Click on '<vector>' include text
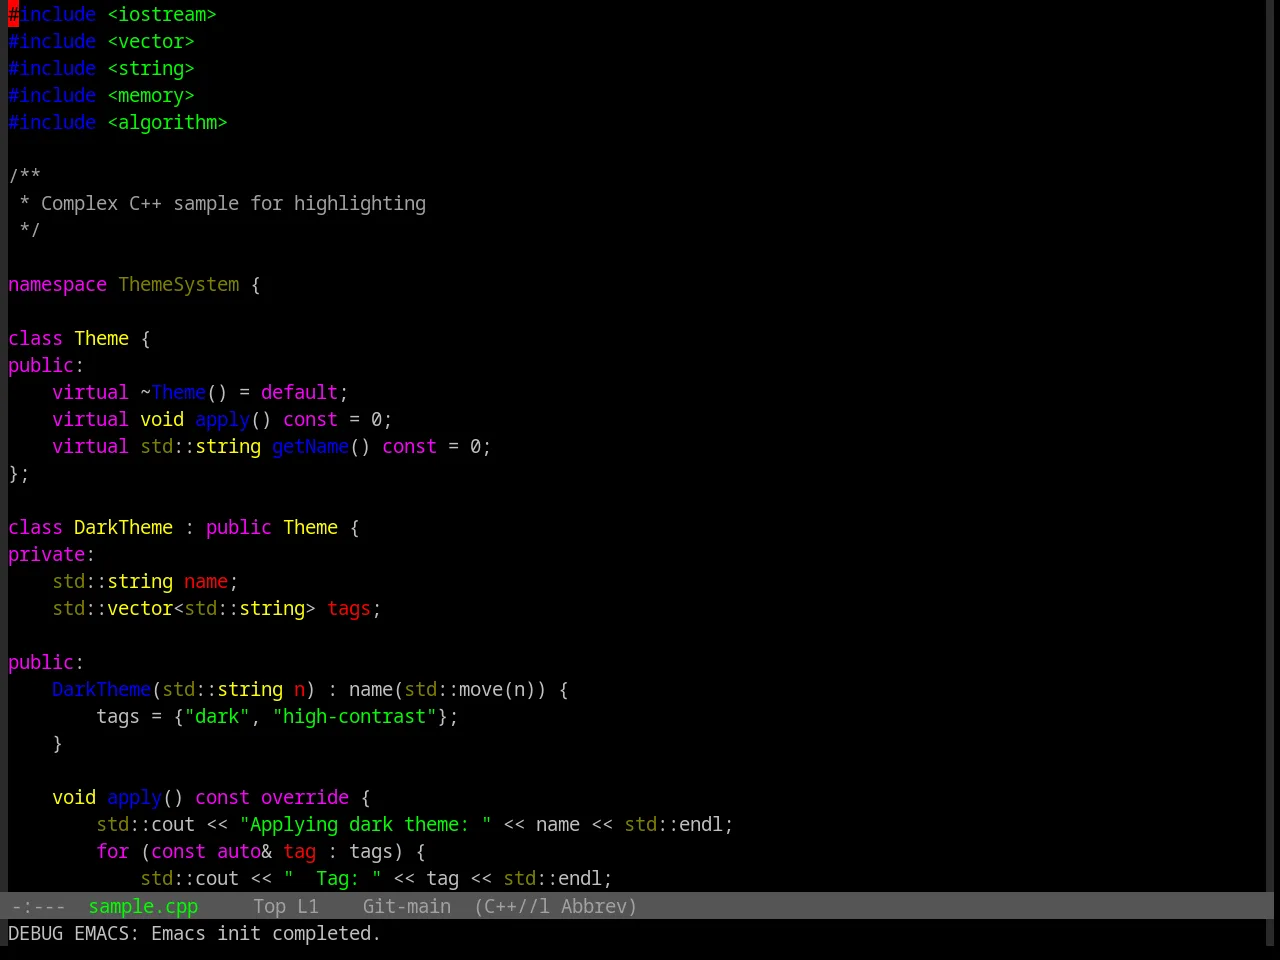 [x=151, y=41]
